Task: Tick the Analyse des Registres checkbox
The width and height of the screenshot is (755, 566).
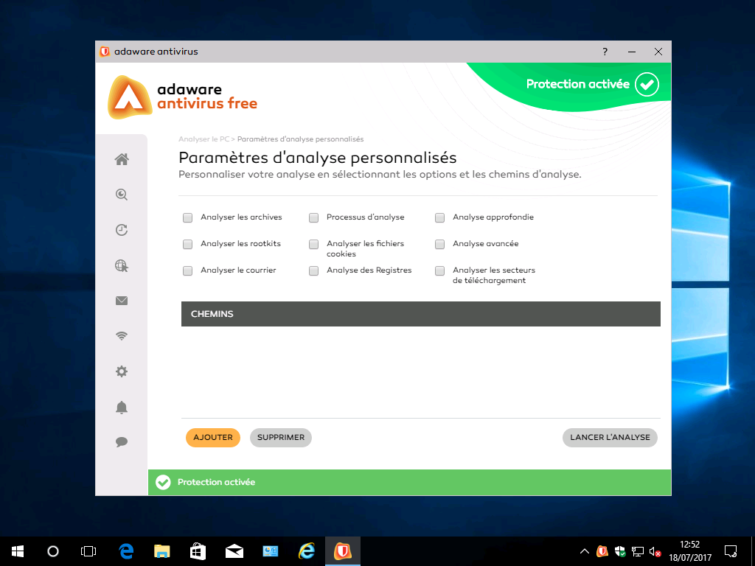Action: click(314, 271)
